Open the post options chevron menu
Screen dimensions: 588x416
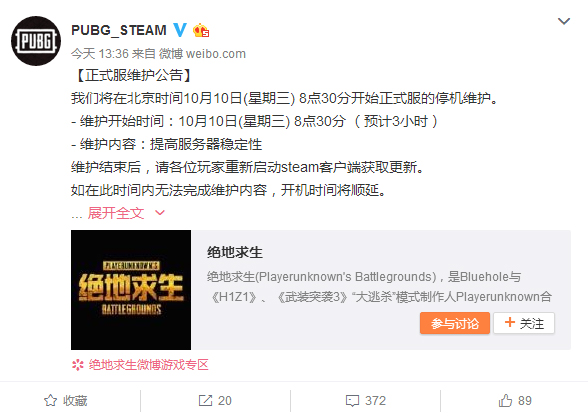click(564, 21)
